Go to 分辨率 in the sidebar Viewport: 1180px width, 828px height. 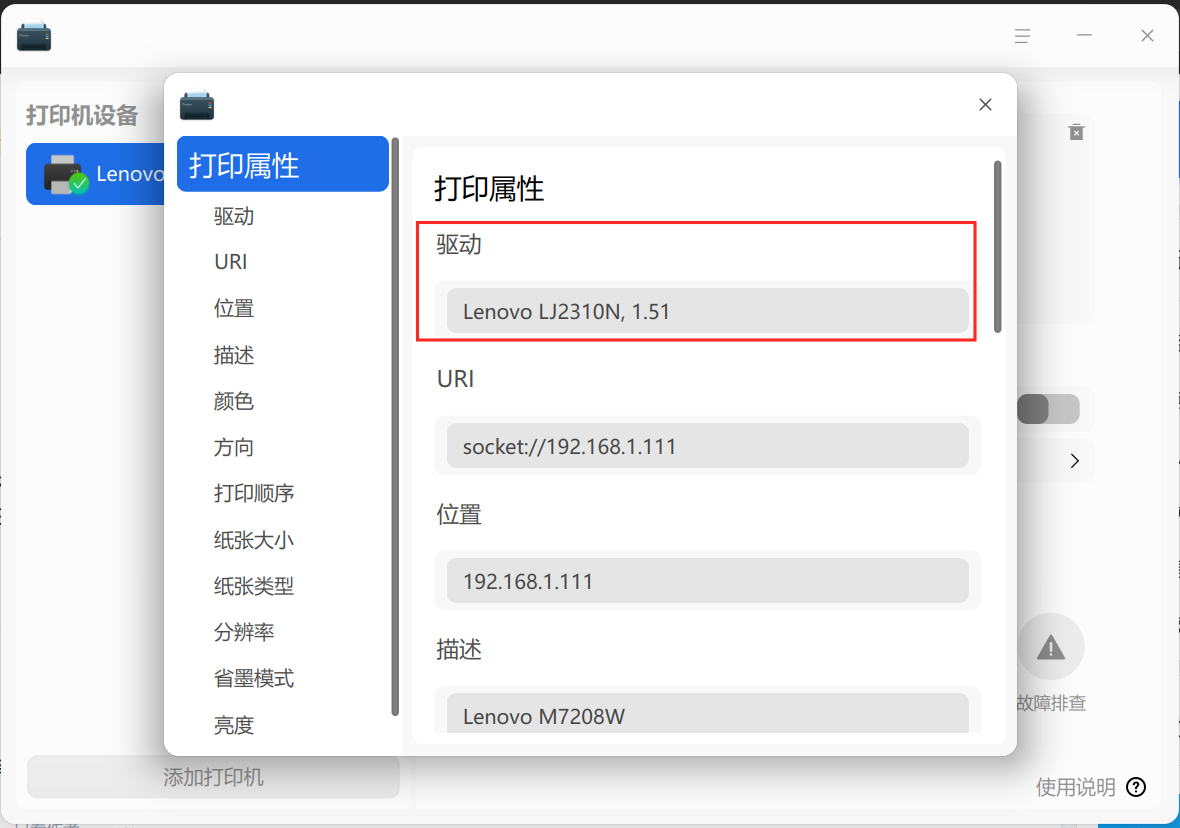coord(244,632)
